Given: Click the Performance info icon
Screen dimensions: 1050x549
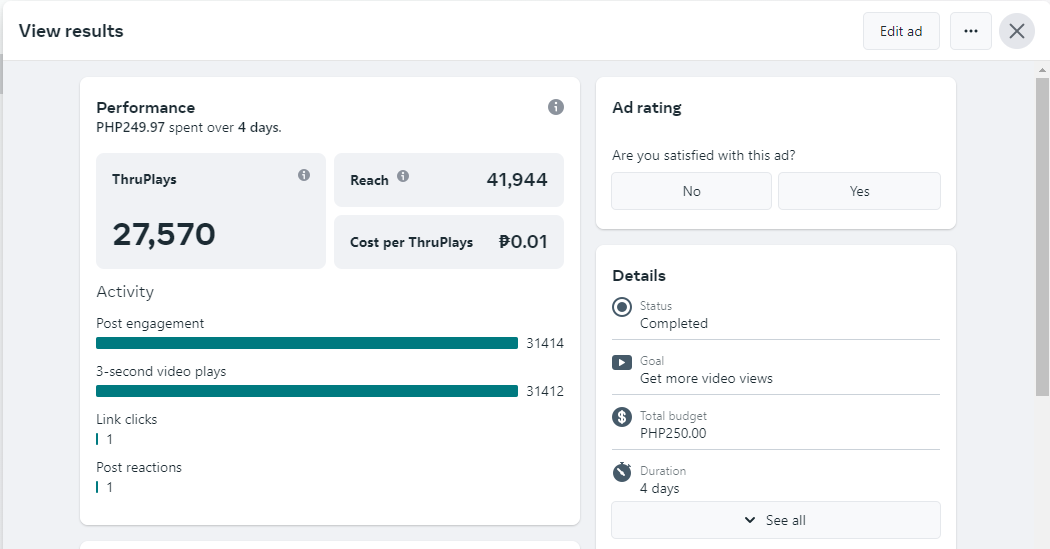Looking at the screenshot, I should click(x=556, y=107).
